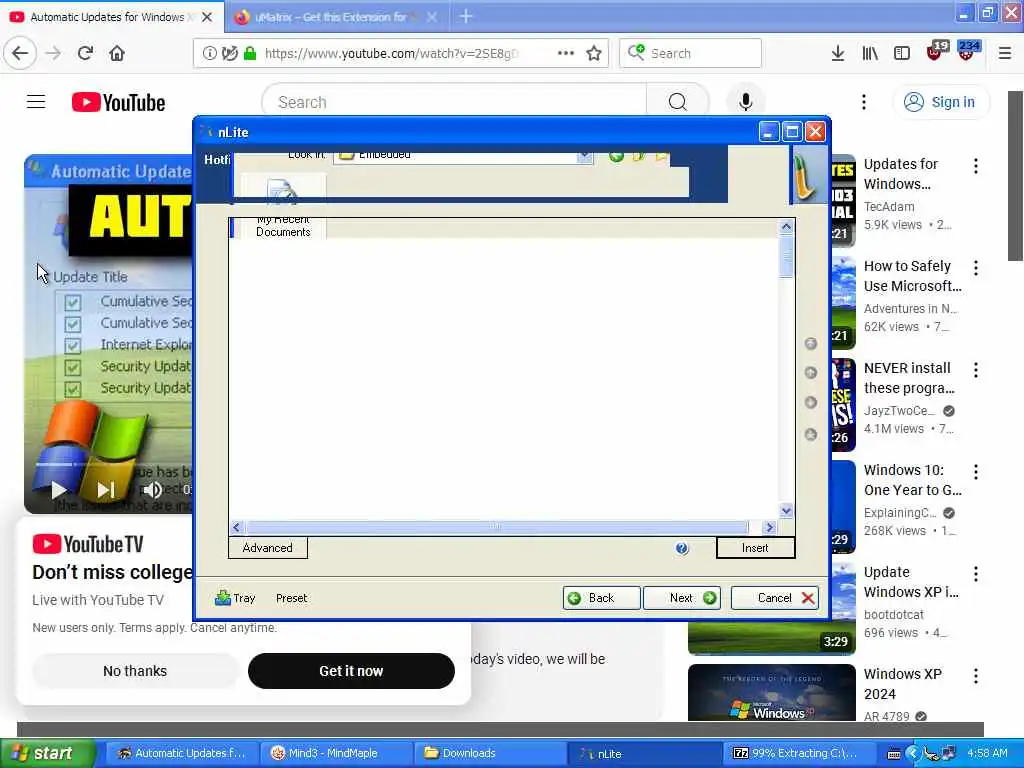Go to the YouTube home logo

pyautogui.click(x=118, y=103)
